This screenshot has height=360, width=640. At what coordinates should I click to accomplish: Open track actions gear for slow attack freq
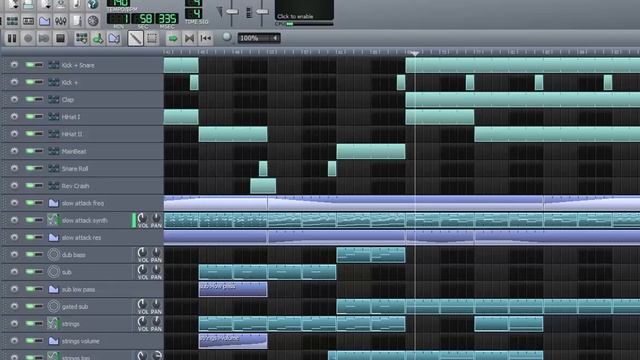14,202
